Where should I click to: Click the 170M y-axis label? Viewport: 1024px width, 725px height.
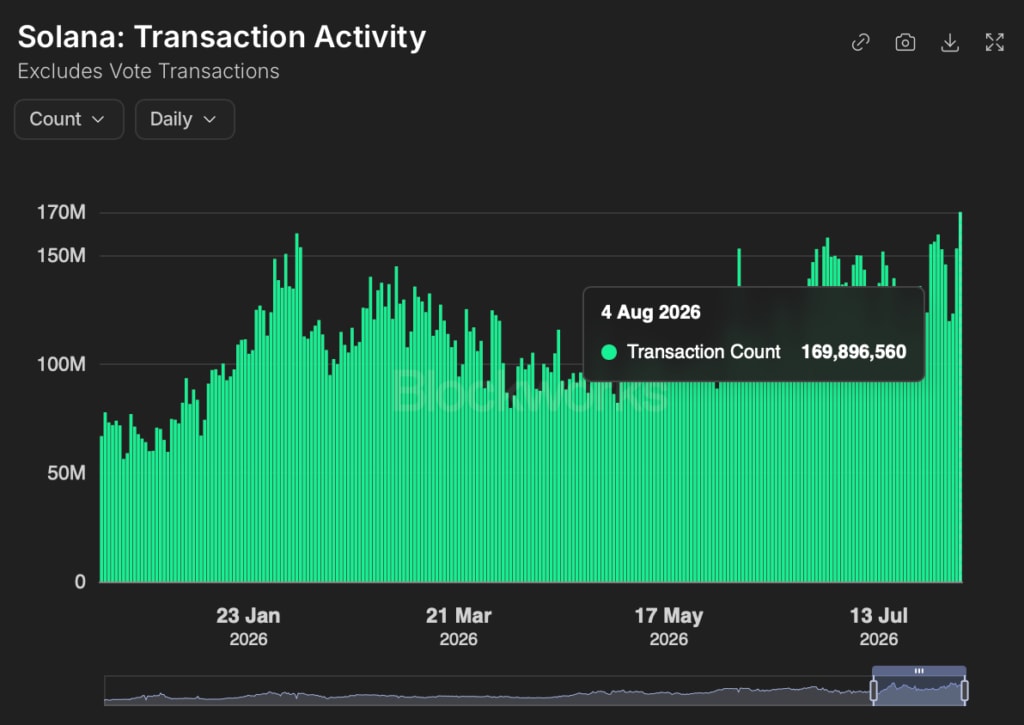[61, 212]
